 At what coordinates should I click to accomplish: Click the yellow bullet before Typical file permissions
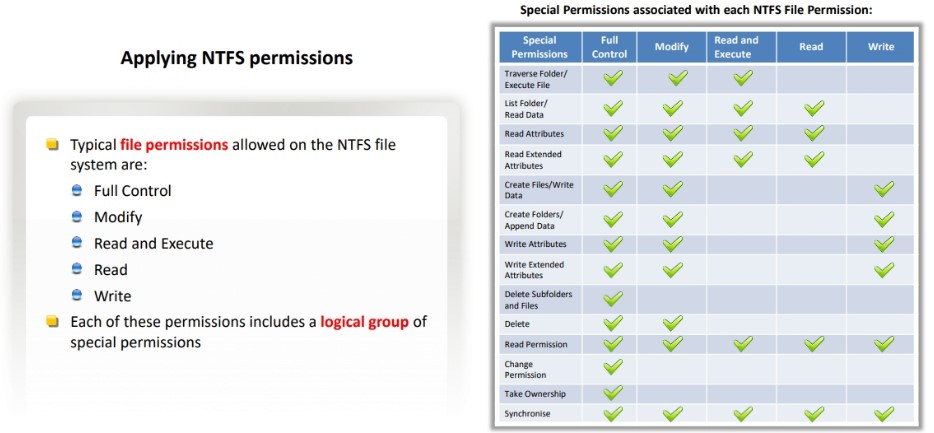[52, 145]
